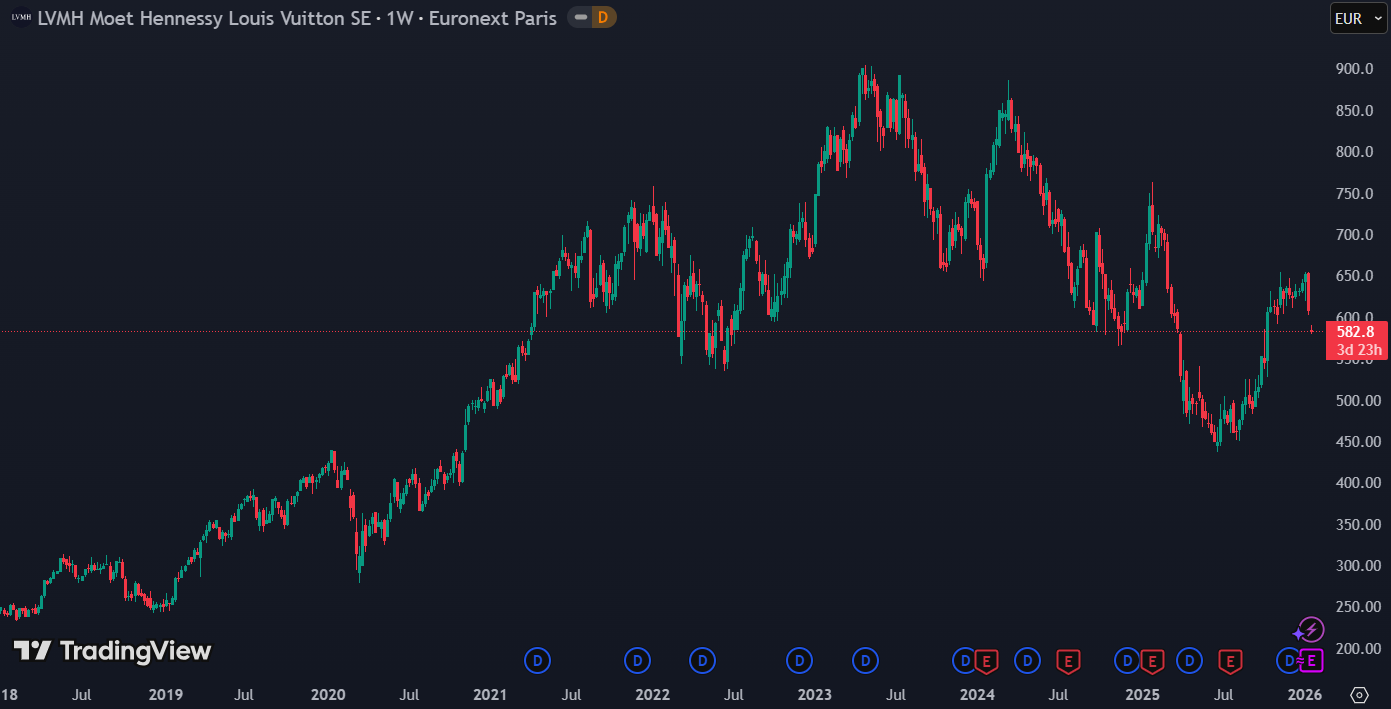Click the 700.00 price axis label
This screenshot has height=709, width=1391.
pos(1354,235)
